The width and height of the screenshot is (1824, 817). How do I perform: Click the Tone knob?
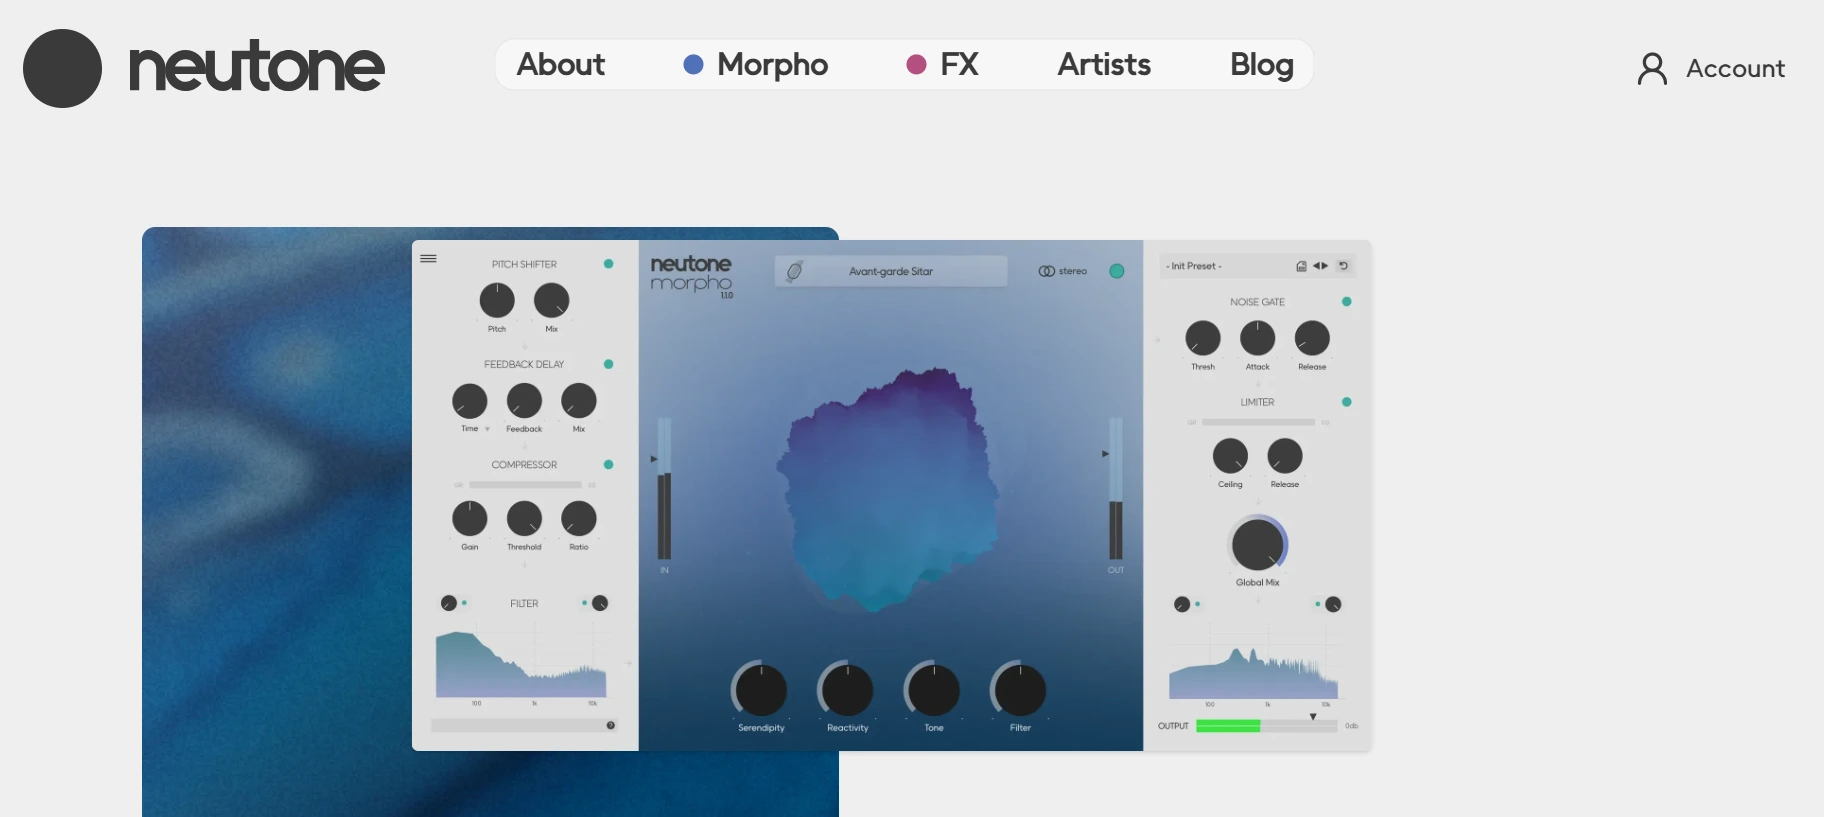[x=933, y=690]
